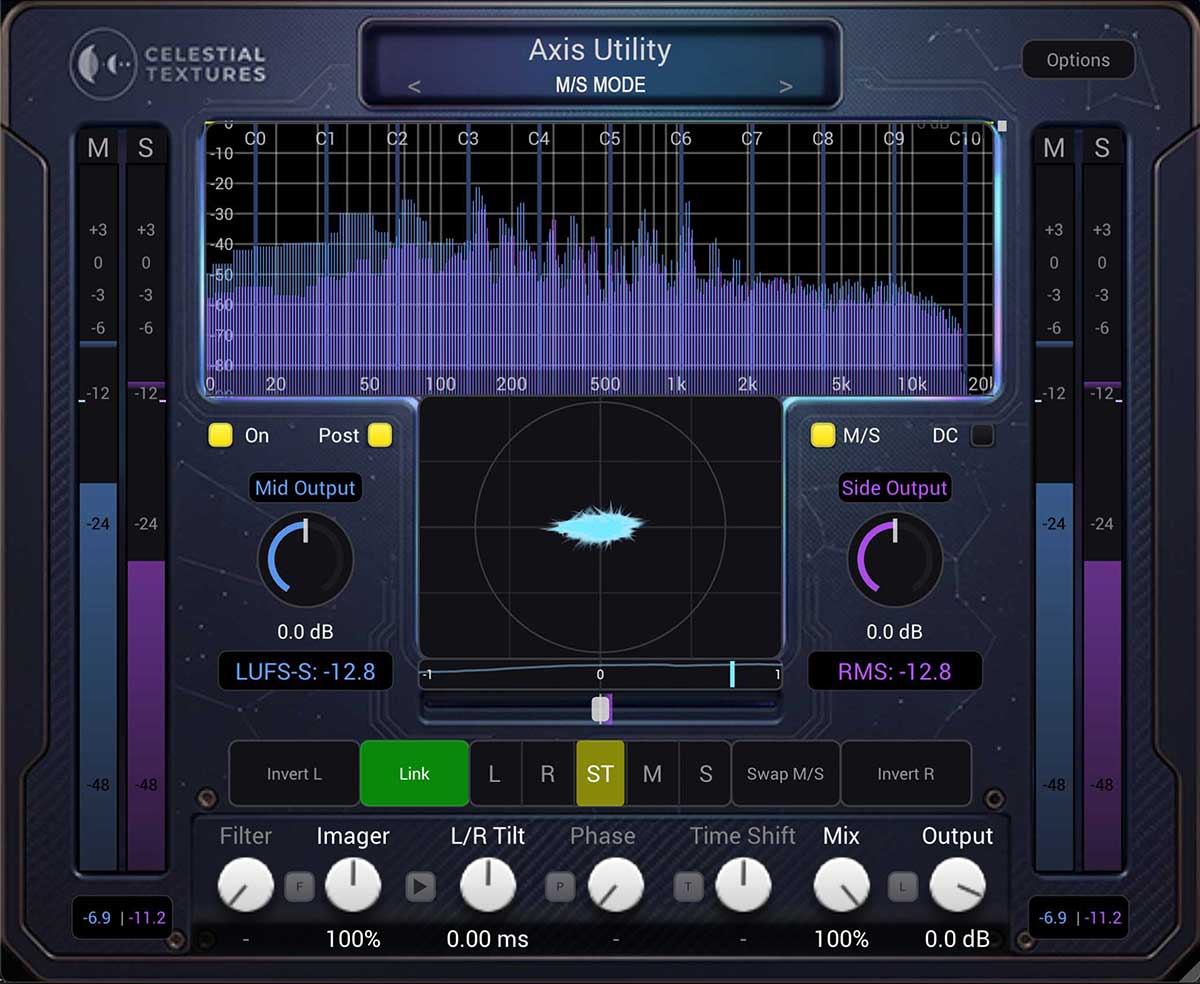Screen dimensions: 1200x984
Task: Click the 0.00 ms value under L/R Tilt
Action: (488, 939)
